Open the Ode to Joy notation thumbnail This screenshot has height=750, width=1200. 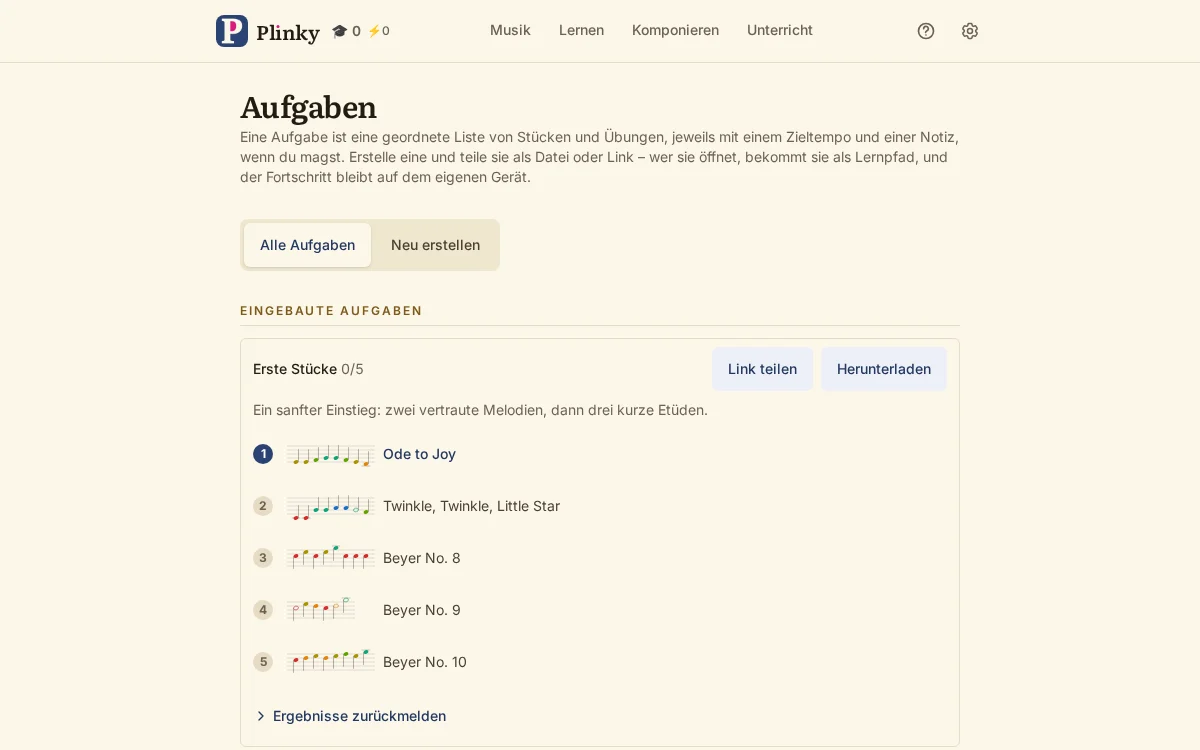pos(330,455)
